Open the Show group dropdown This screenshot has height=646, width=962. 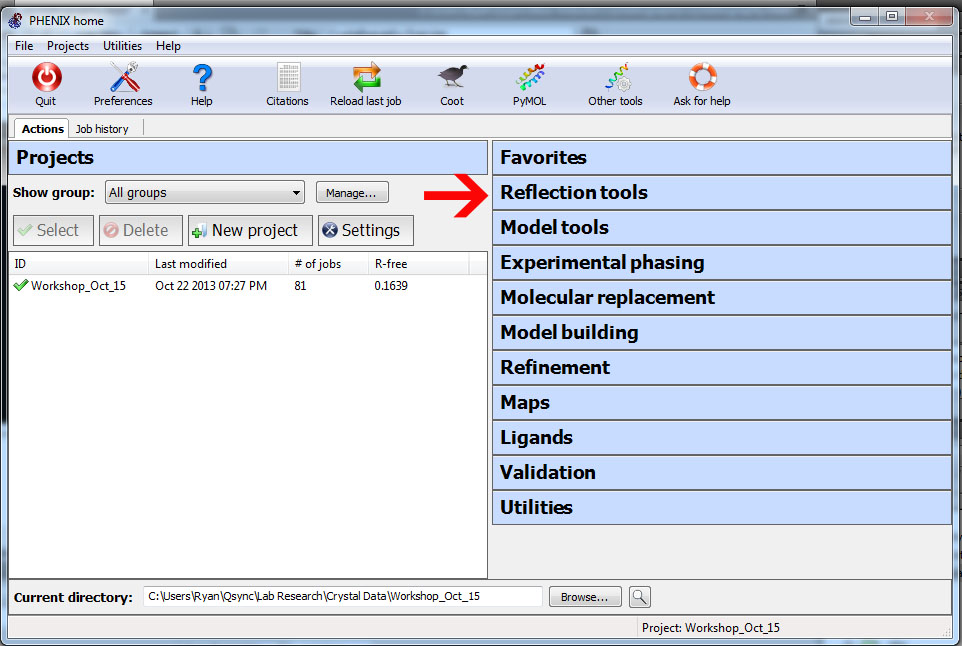click(x=205, y=193)
